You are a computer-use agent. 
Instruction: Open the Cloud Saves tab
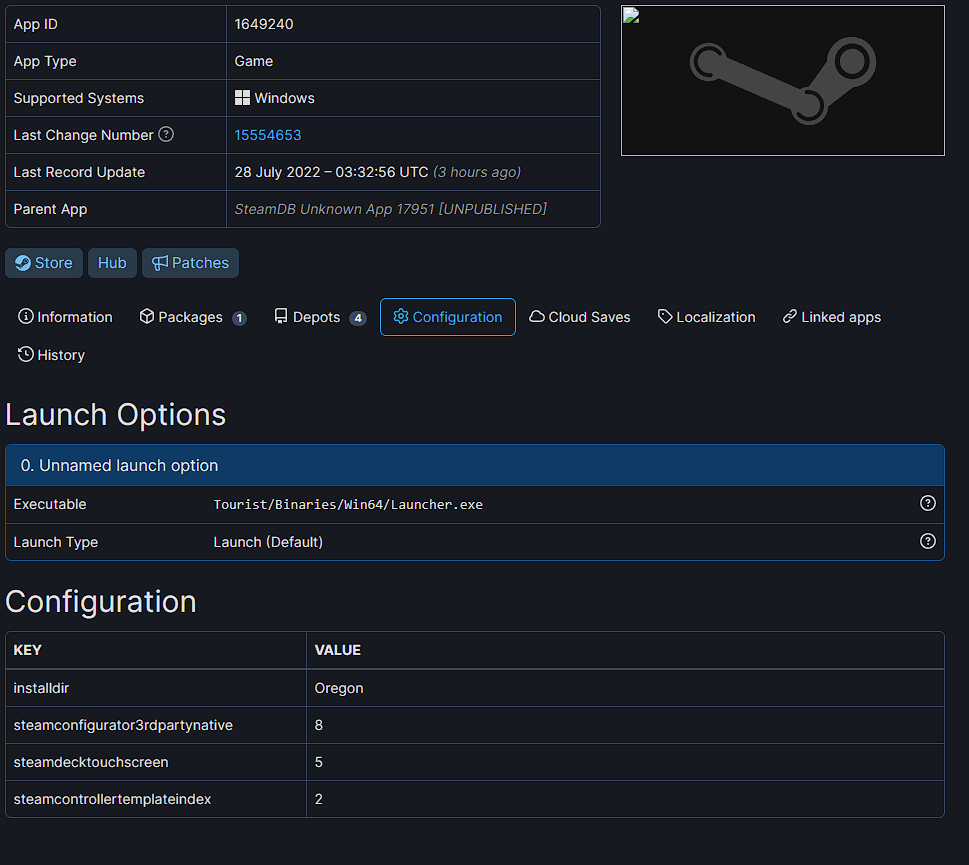tap(580, 317)
